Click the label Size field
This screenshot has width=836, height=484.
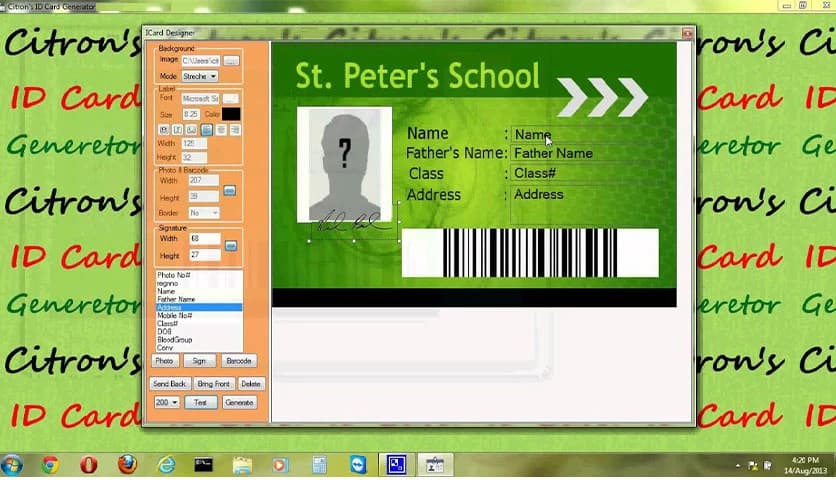(191, 114)
